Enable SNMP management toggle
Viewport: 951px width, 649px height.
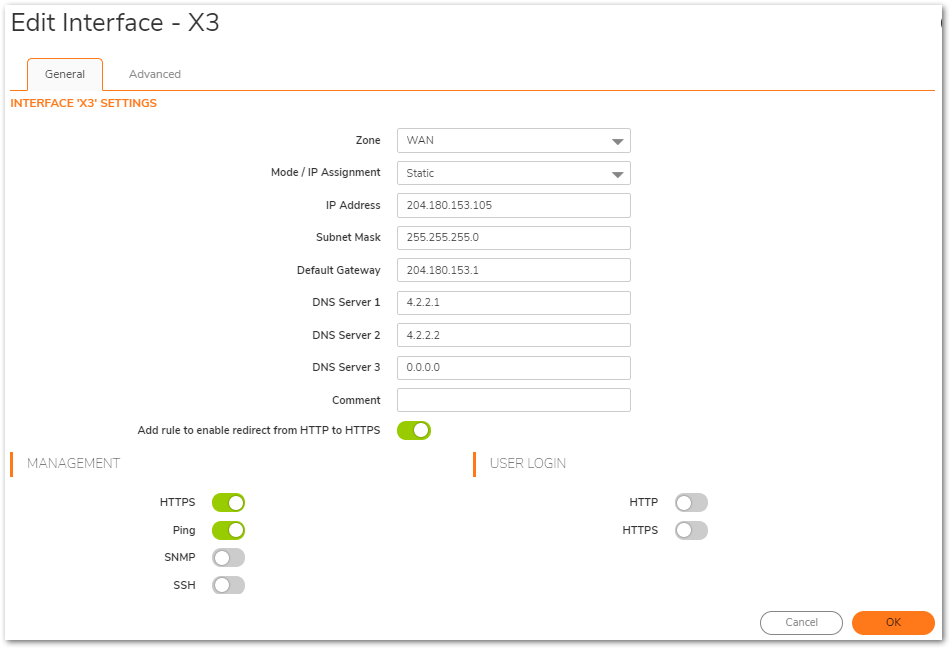(228, 558)
